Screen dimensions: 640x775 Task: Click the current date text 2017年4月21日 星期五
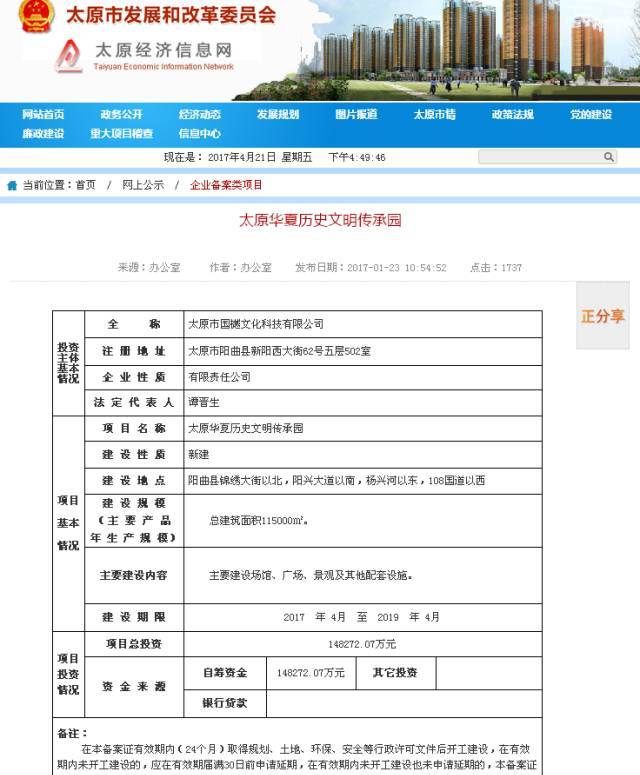click(259, 157)
